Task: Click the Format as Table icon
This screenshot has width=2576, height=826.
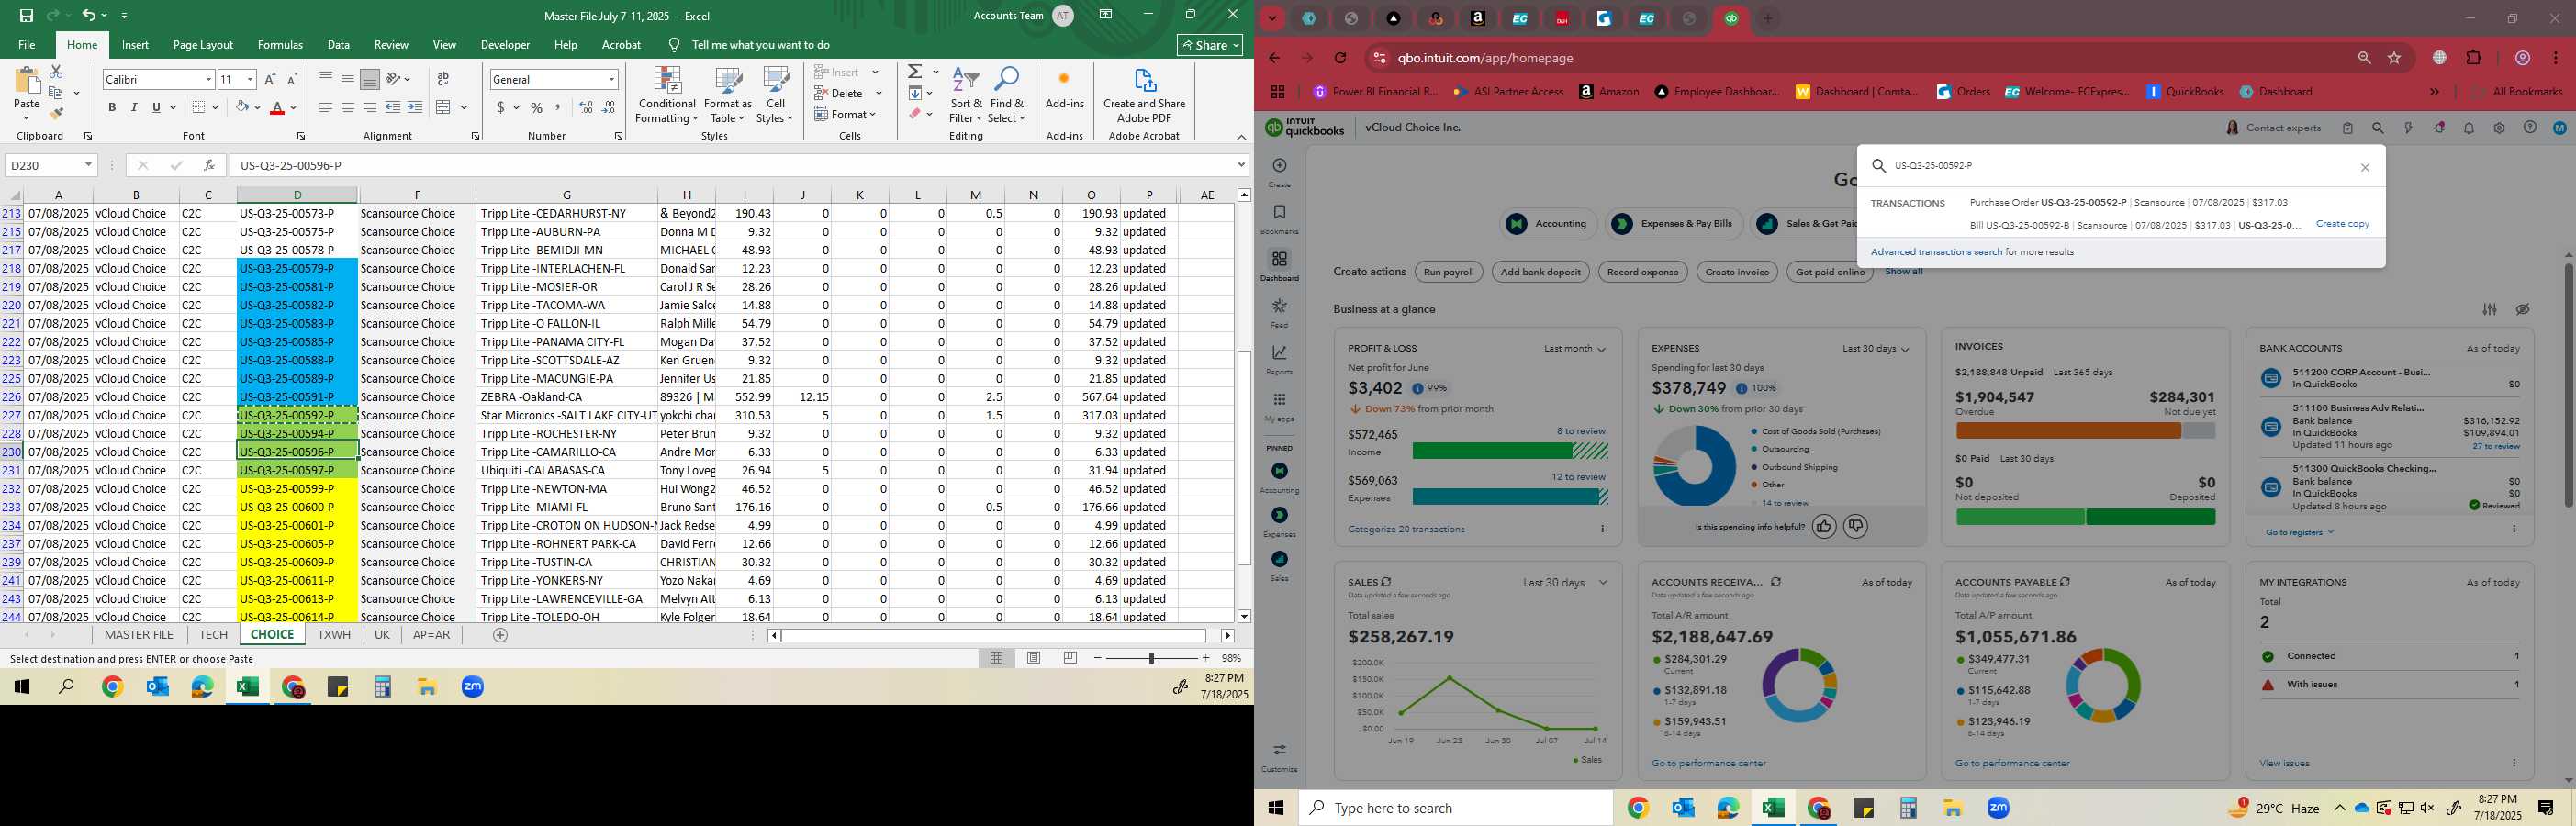Action: tap(727, 96)
